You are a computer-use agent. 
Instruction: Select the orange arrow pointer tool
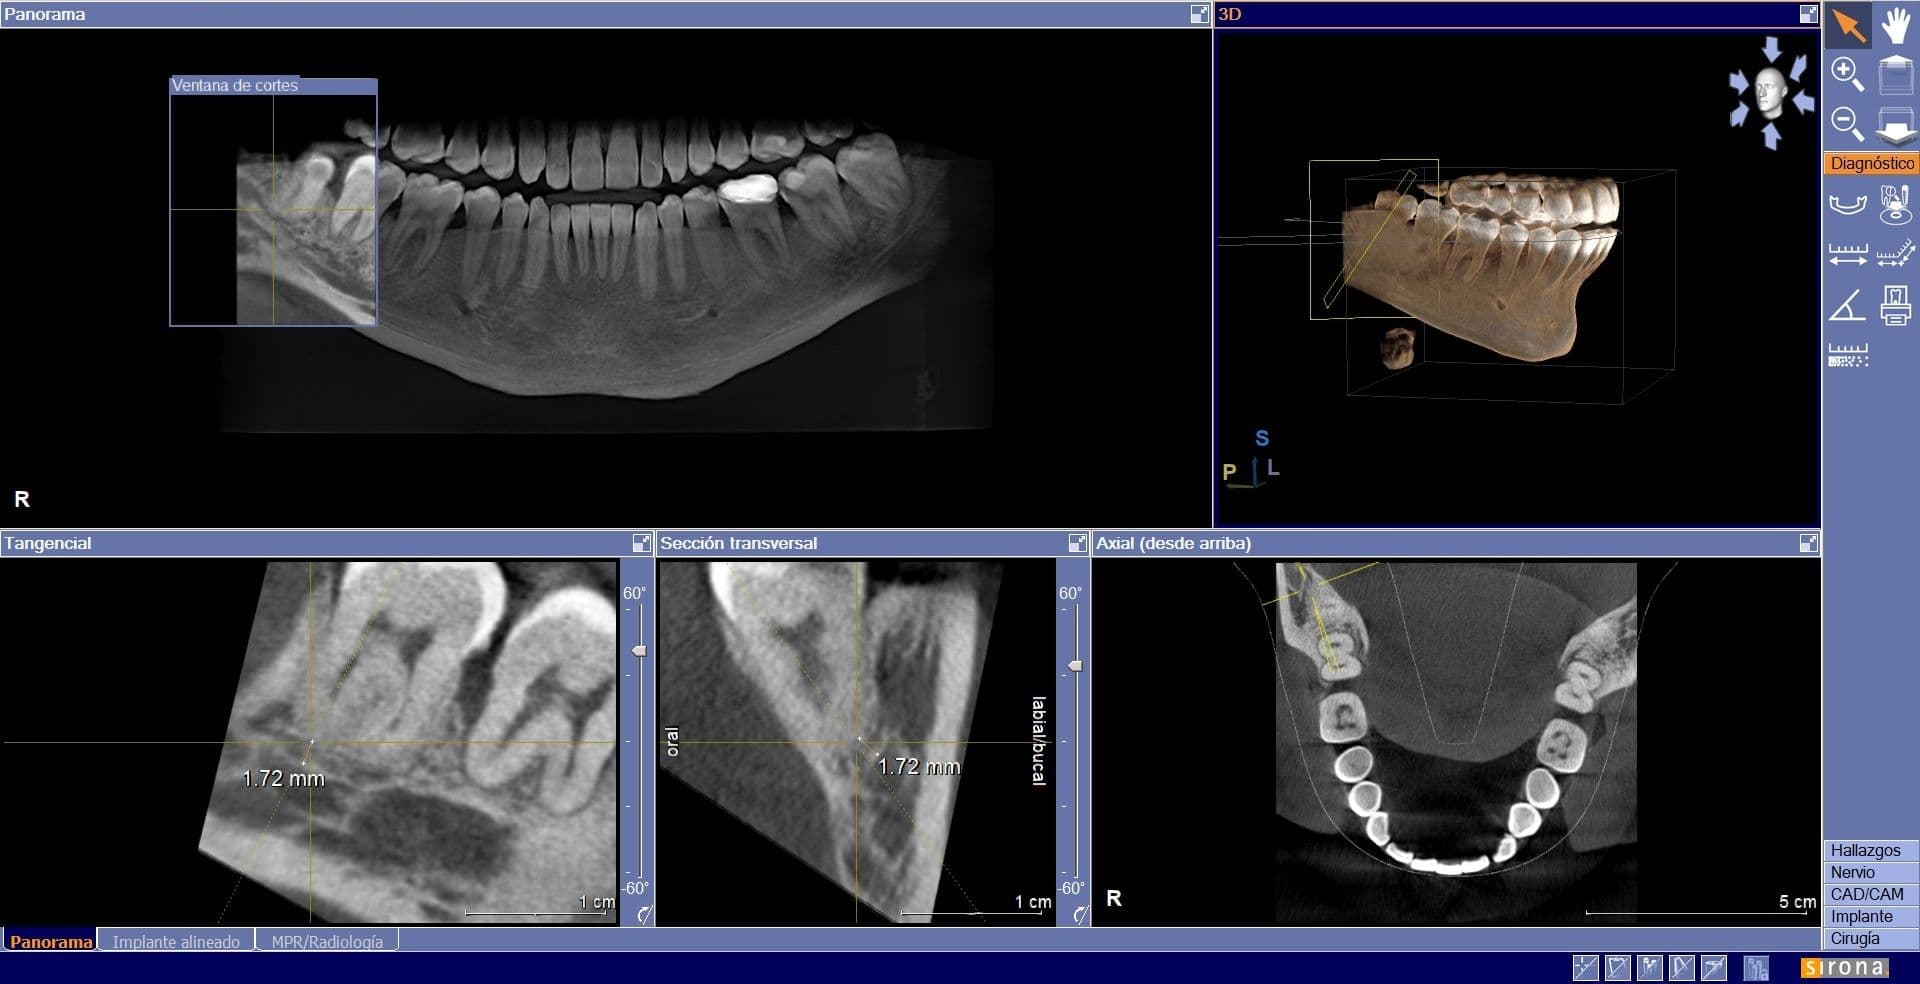1848,26
